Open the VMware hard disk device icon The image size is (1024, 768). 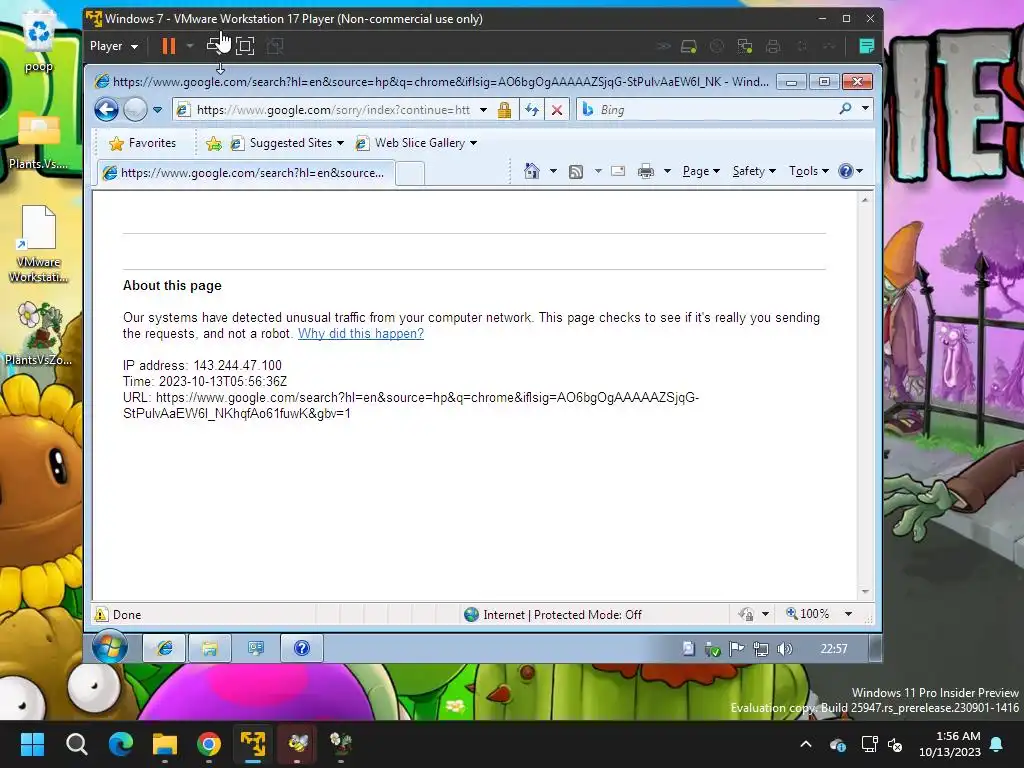(x=688, y=46)
